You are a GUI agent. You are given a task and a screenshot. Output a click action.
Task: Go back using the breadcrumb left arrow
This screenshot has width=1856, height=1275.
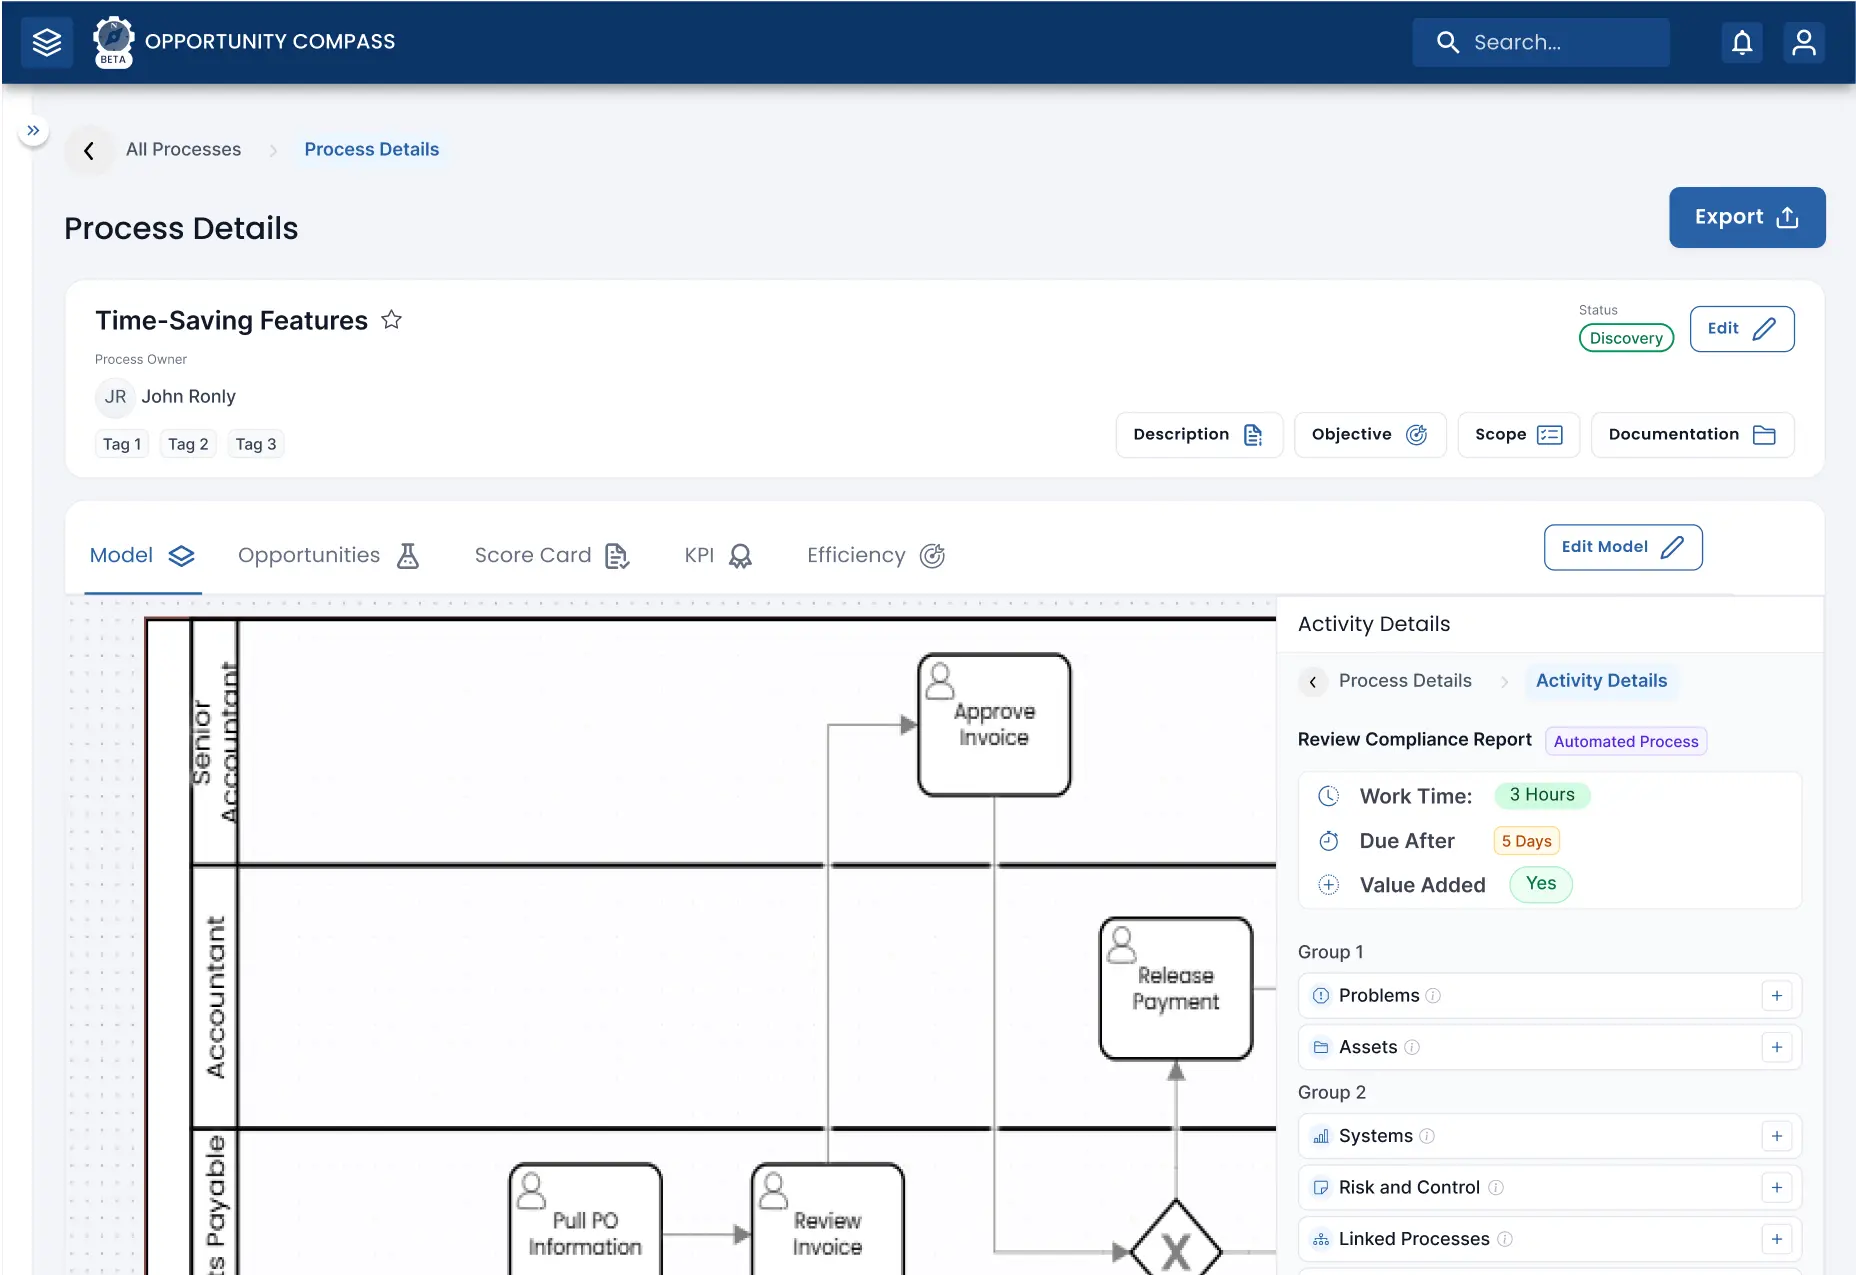pos(89,150)
